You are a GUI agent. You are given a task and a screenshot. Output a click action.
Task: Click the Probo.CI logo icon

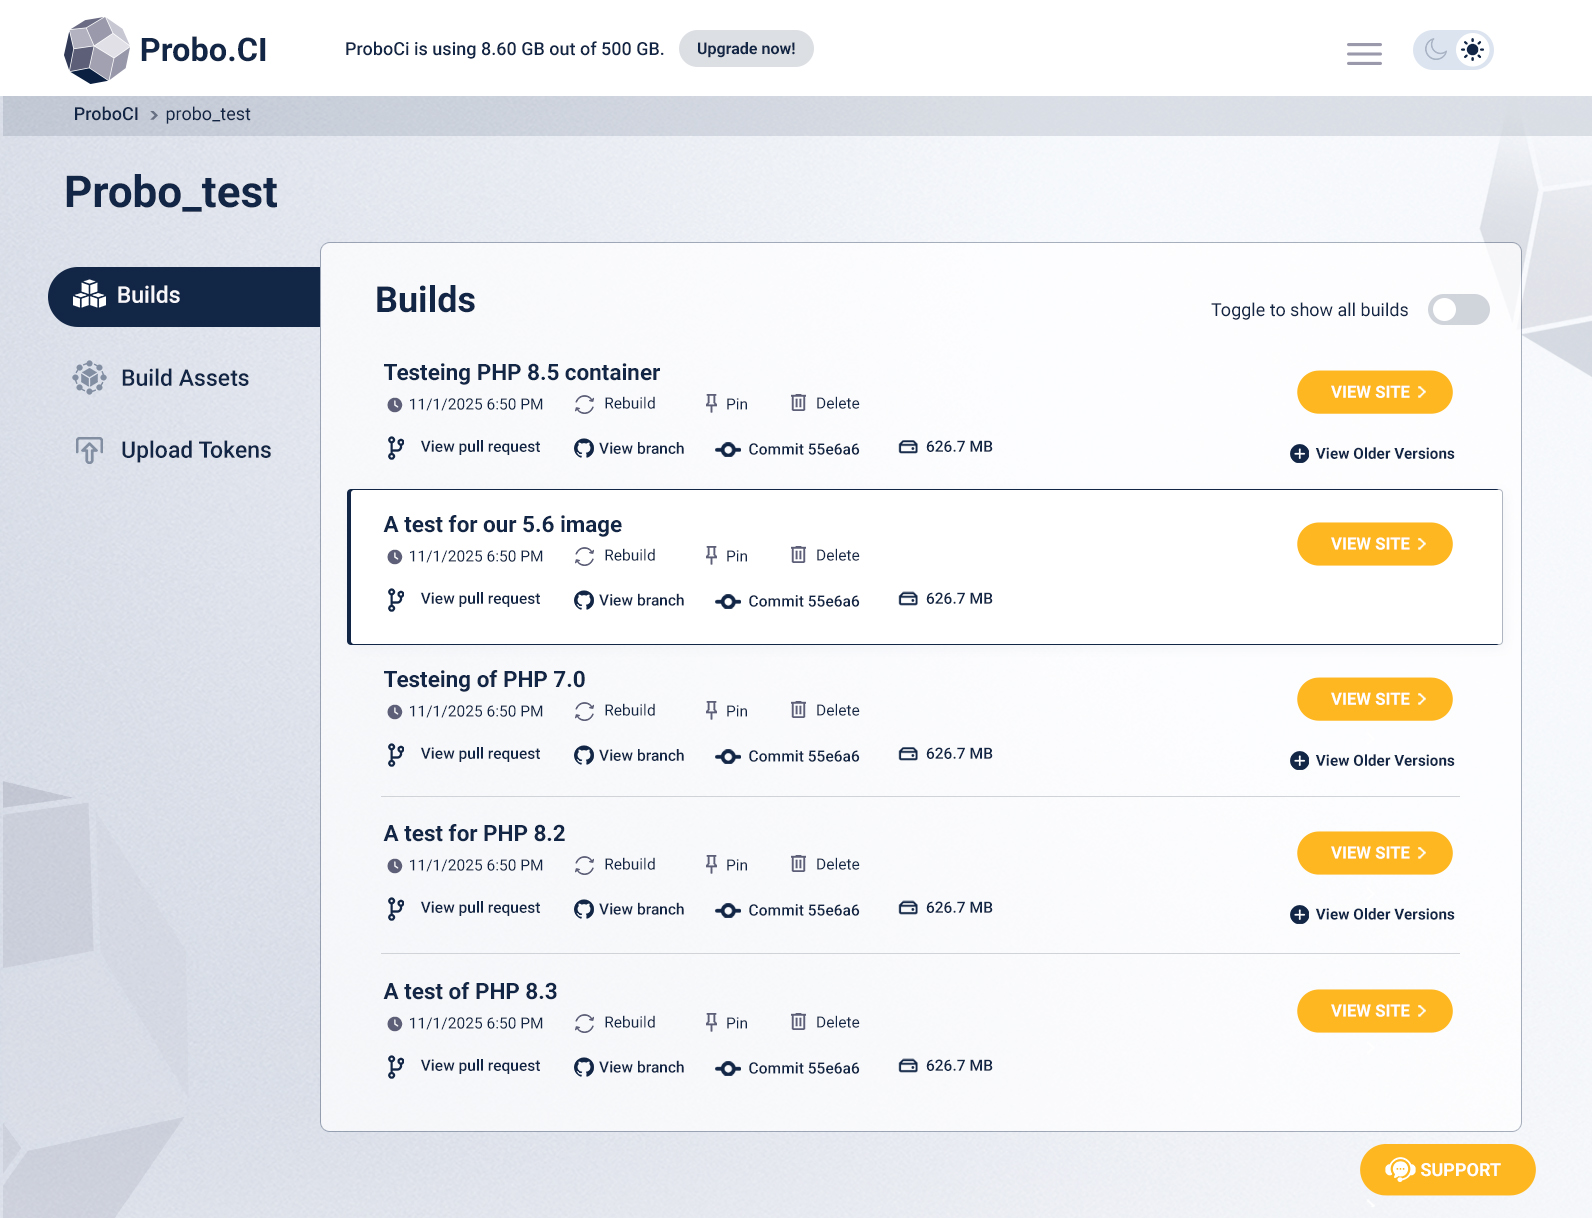[96, 50]
